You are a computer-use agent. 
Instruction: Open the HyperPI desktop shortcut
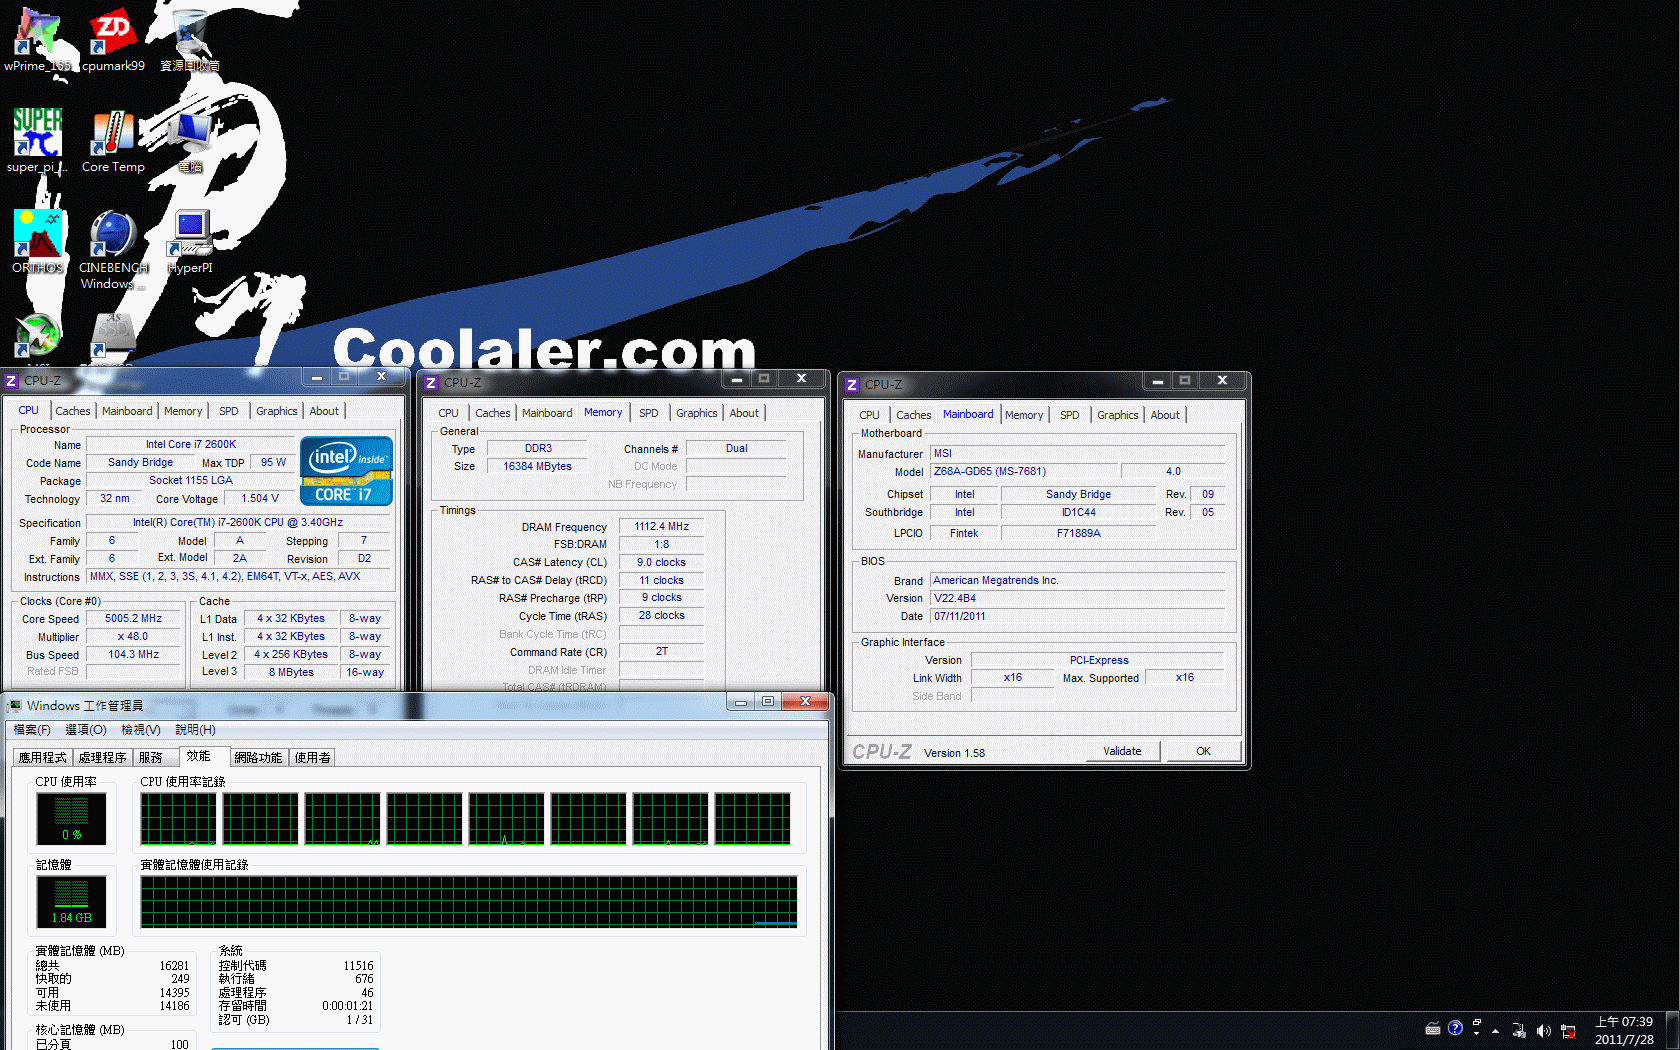[x=190, y=242]
